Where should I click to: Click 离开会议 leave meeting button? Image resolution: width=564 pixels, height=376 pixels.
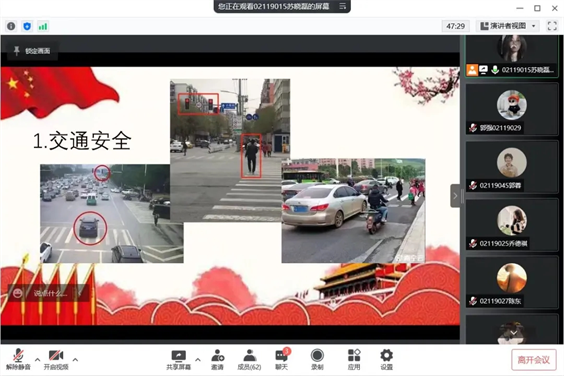pyautogui.click(x=534, y=360)
